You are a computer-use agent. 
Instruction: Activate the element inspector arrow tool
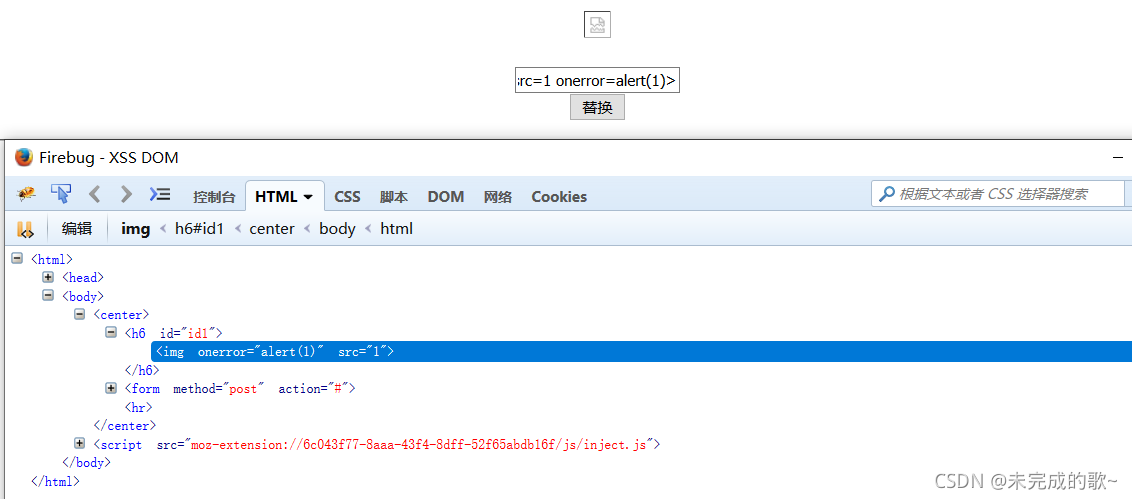(61, 194)
